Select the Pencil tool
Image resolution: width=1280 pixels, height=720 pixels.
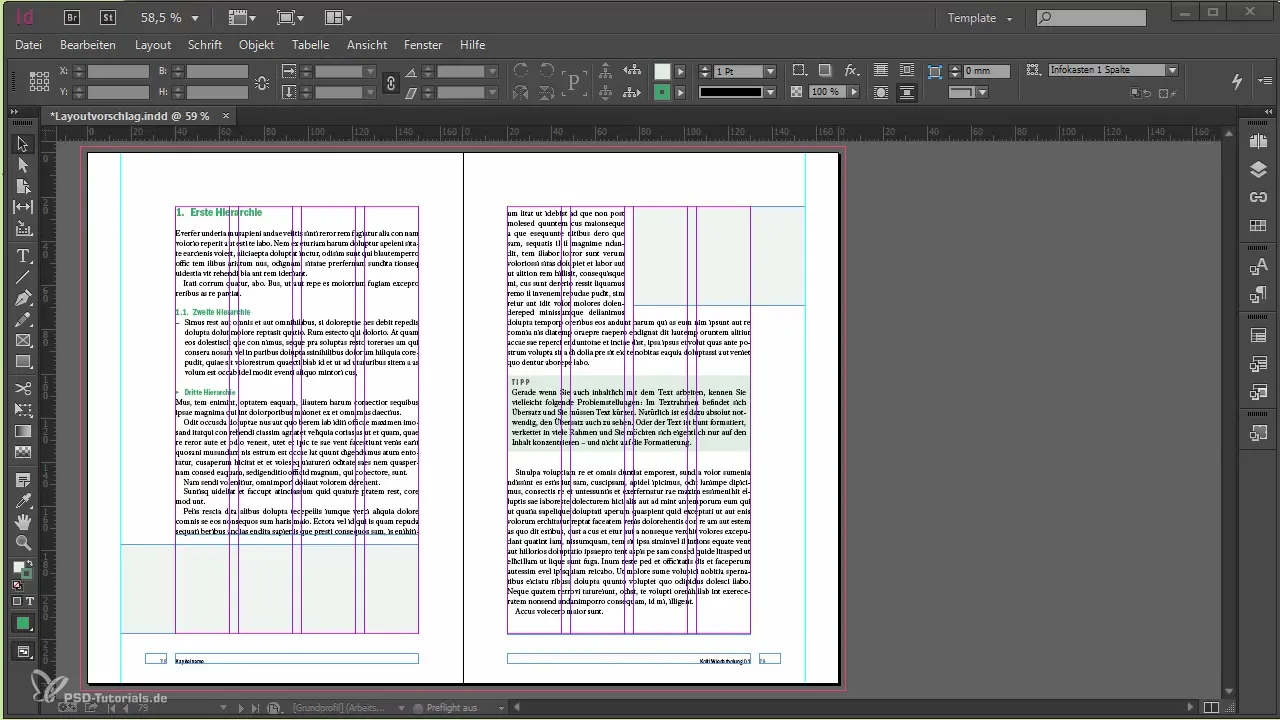[23, 319]
